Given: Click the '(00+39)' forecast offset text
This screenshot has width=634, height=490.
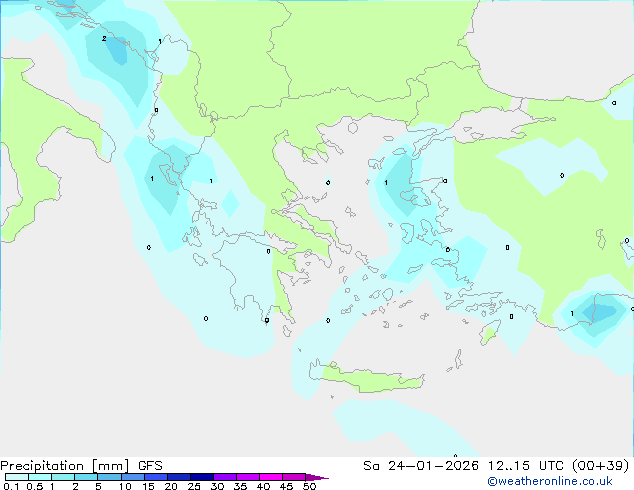Looking at the screenshot, I should (601, 466).
